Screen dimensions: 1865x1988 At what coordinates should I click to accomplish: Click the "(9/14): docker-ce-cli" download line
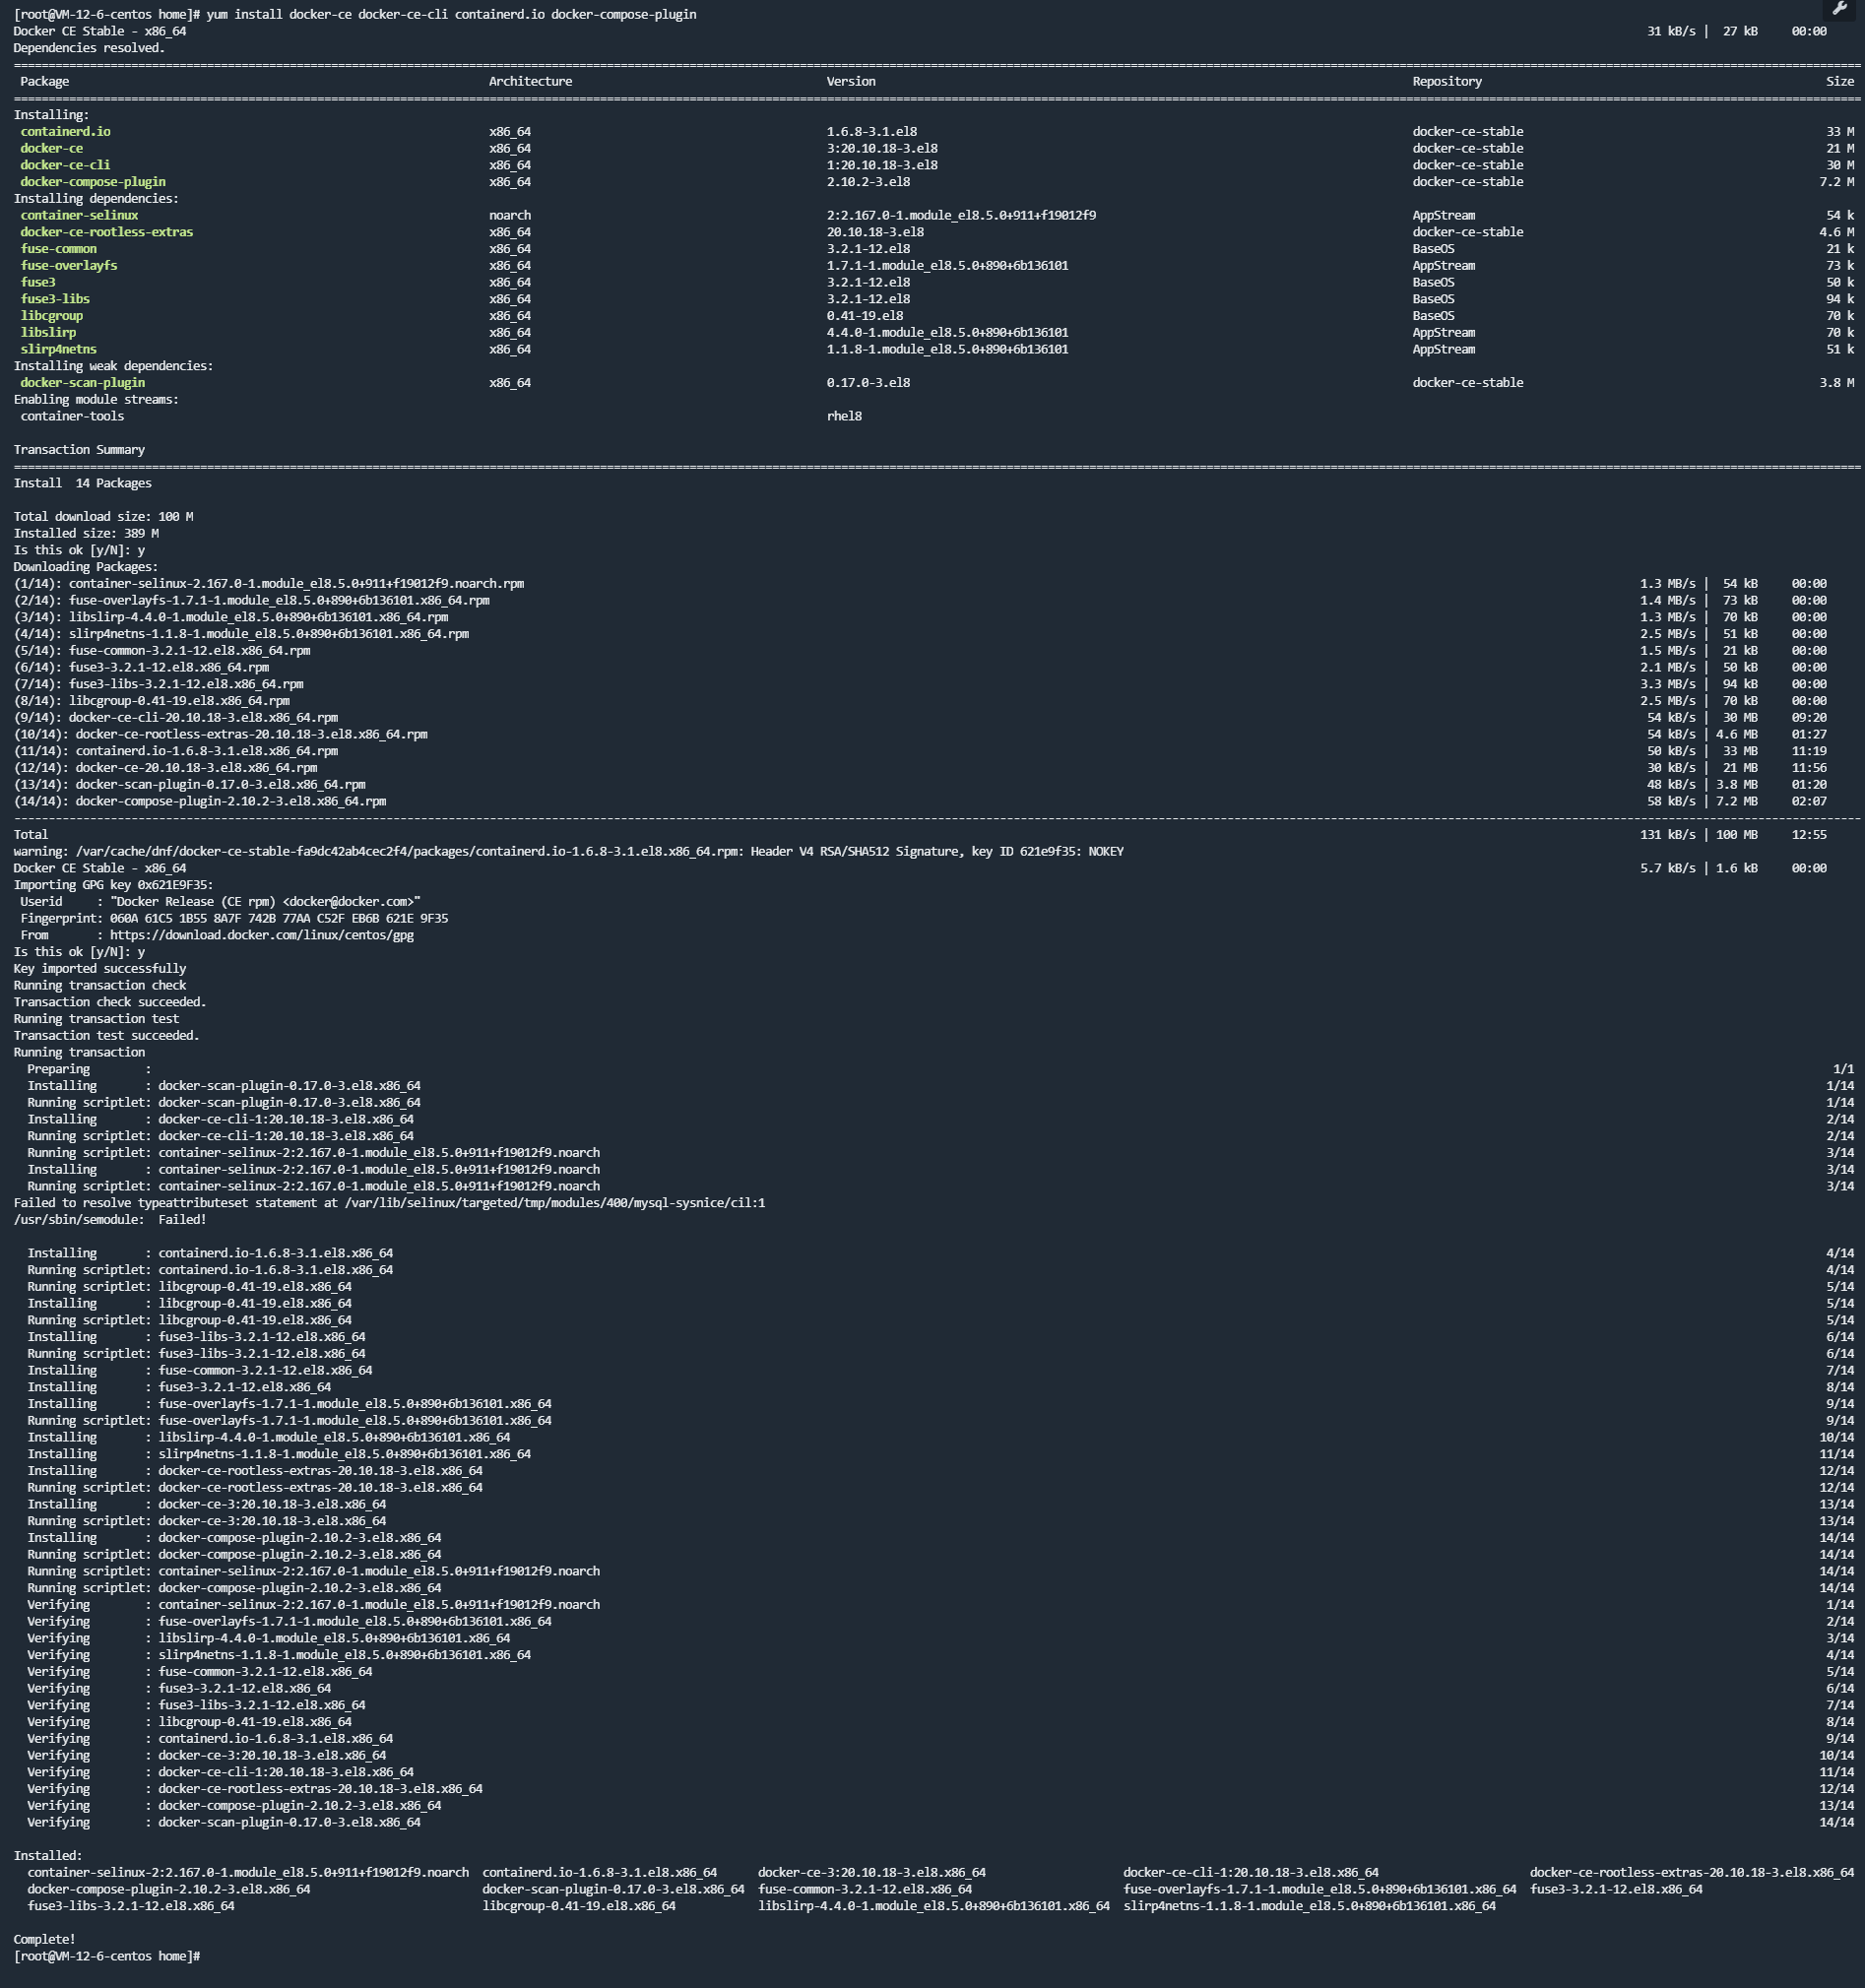(176, 718)
